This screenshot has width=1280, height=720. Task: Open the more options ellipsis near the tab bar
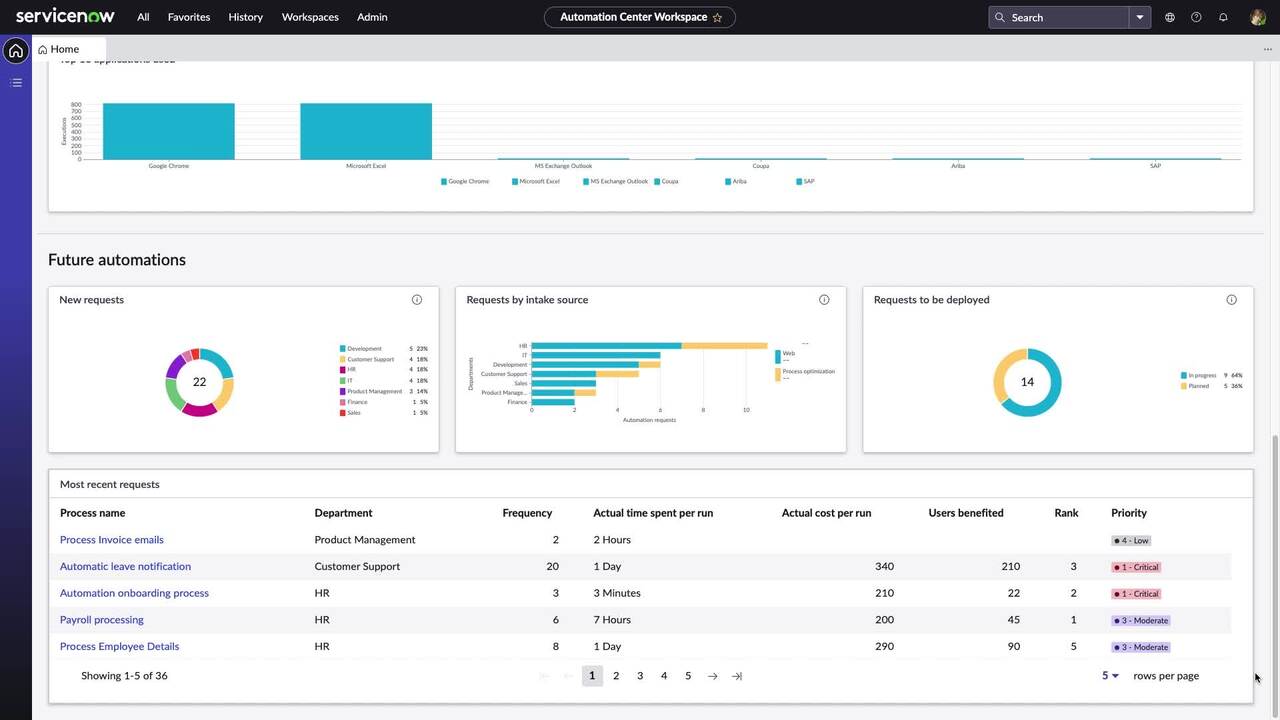1267,48
